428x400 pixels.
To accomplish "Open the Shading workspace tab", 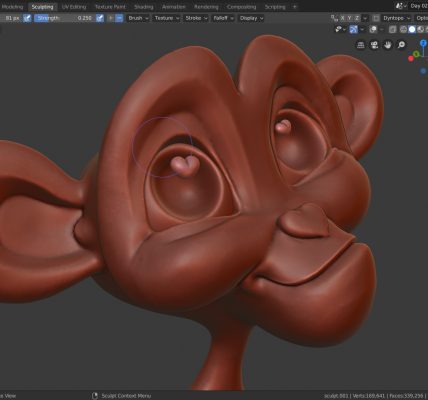I will click(x=144, y=7).
